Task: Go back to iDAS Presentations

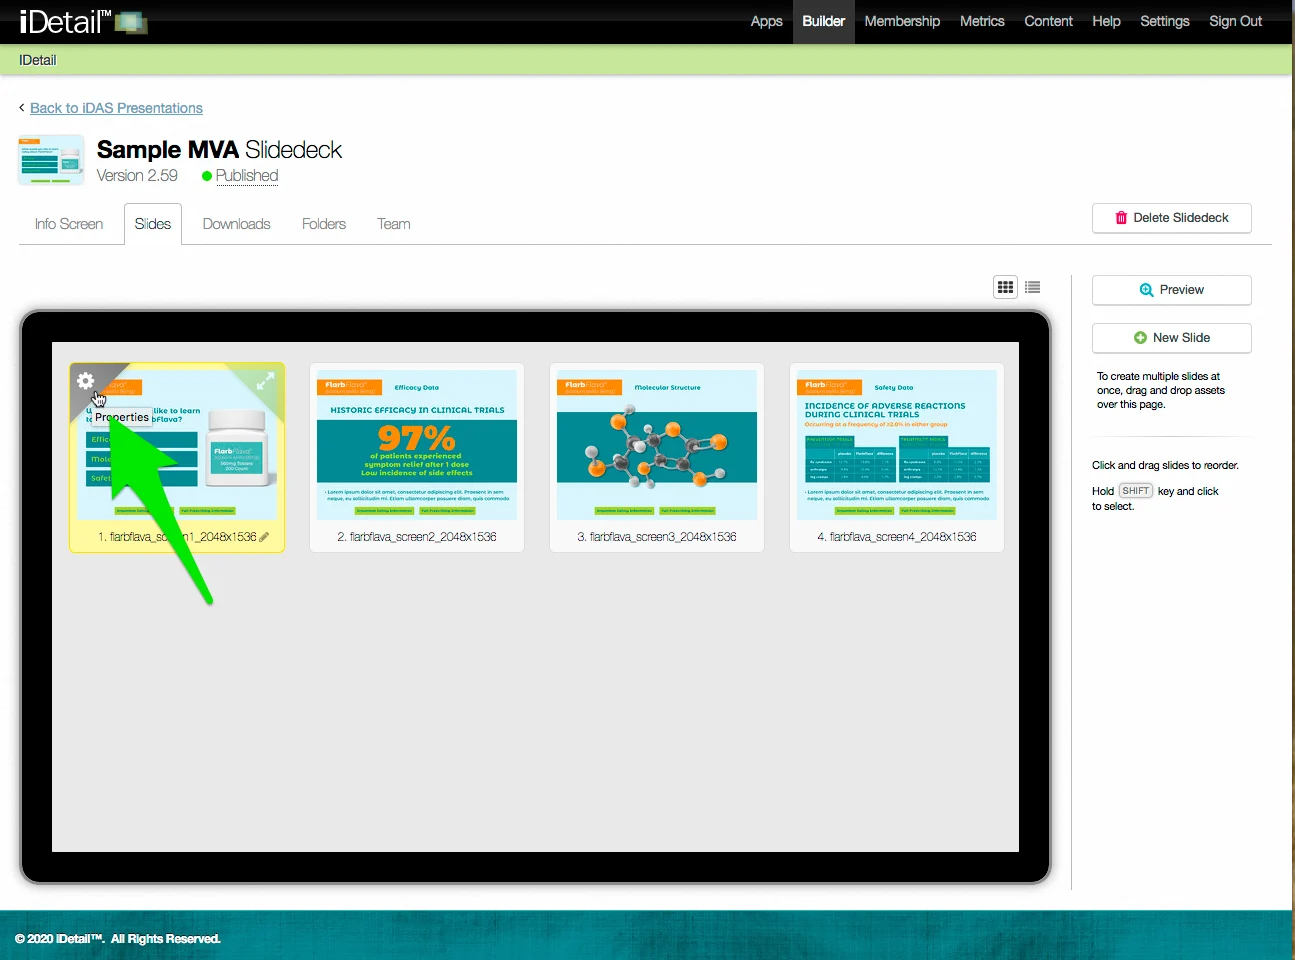Action: [116, 108]
